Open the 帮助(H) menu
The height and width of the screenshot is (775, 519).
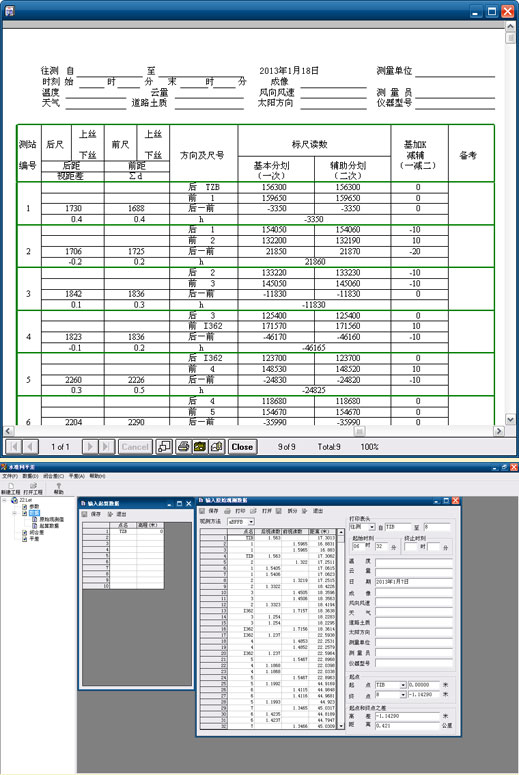point(97,476)
